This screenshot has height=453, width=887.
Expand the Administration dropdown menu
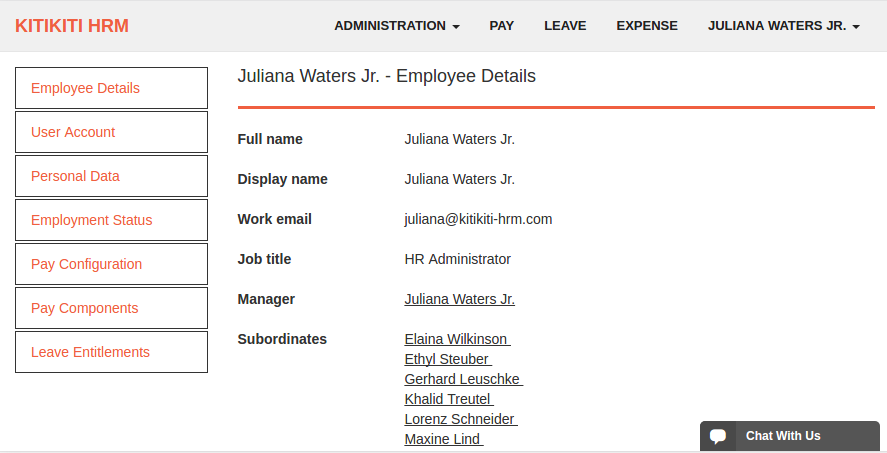396,26
